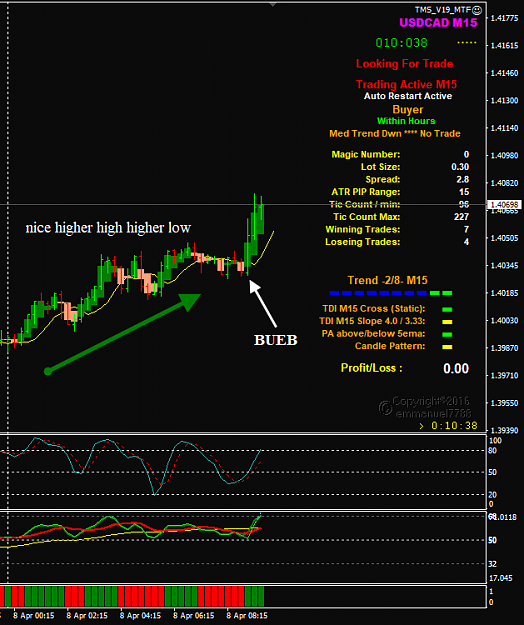Click the '1.41300' price scale label

504,100
